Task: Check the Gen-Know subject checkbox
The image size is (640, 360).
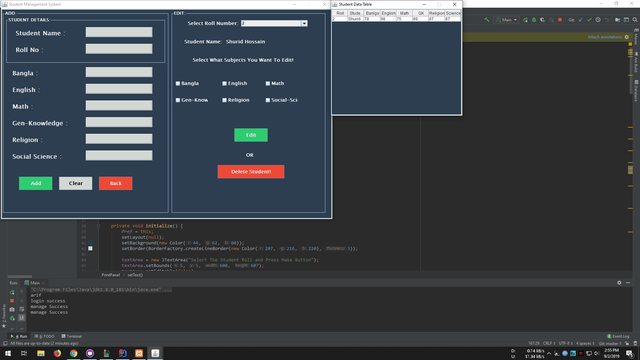Action: 178,100
